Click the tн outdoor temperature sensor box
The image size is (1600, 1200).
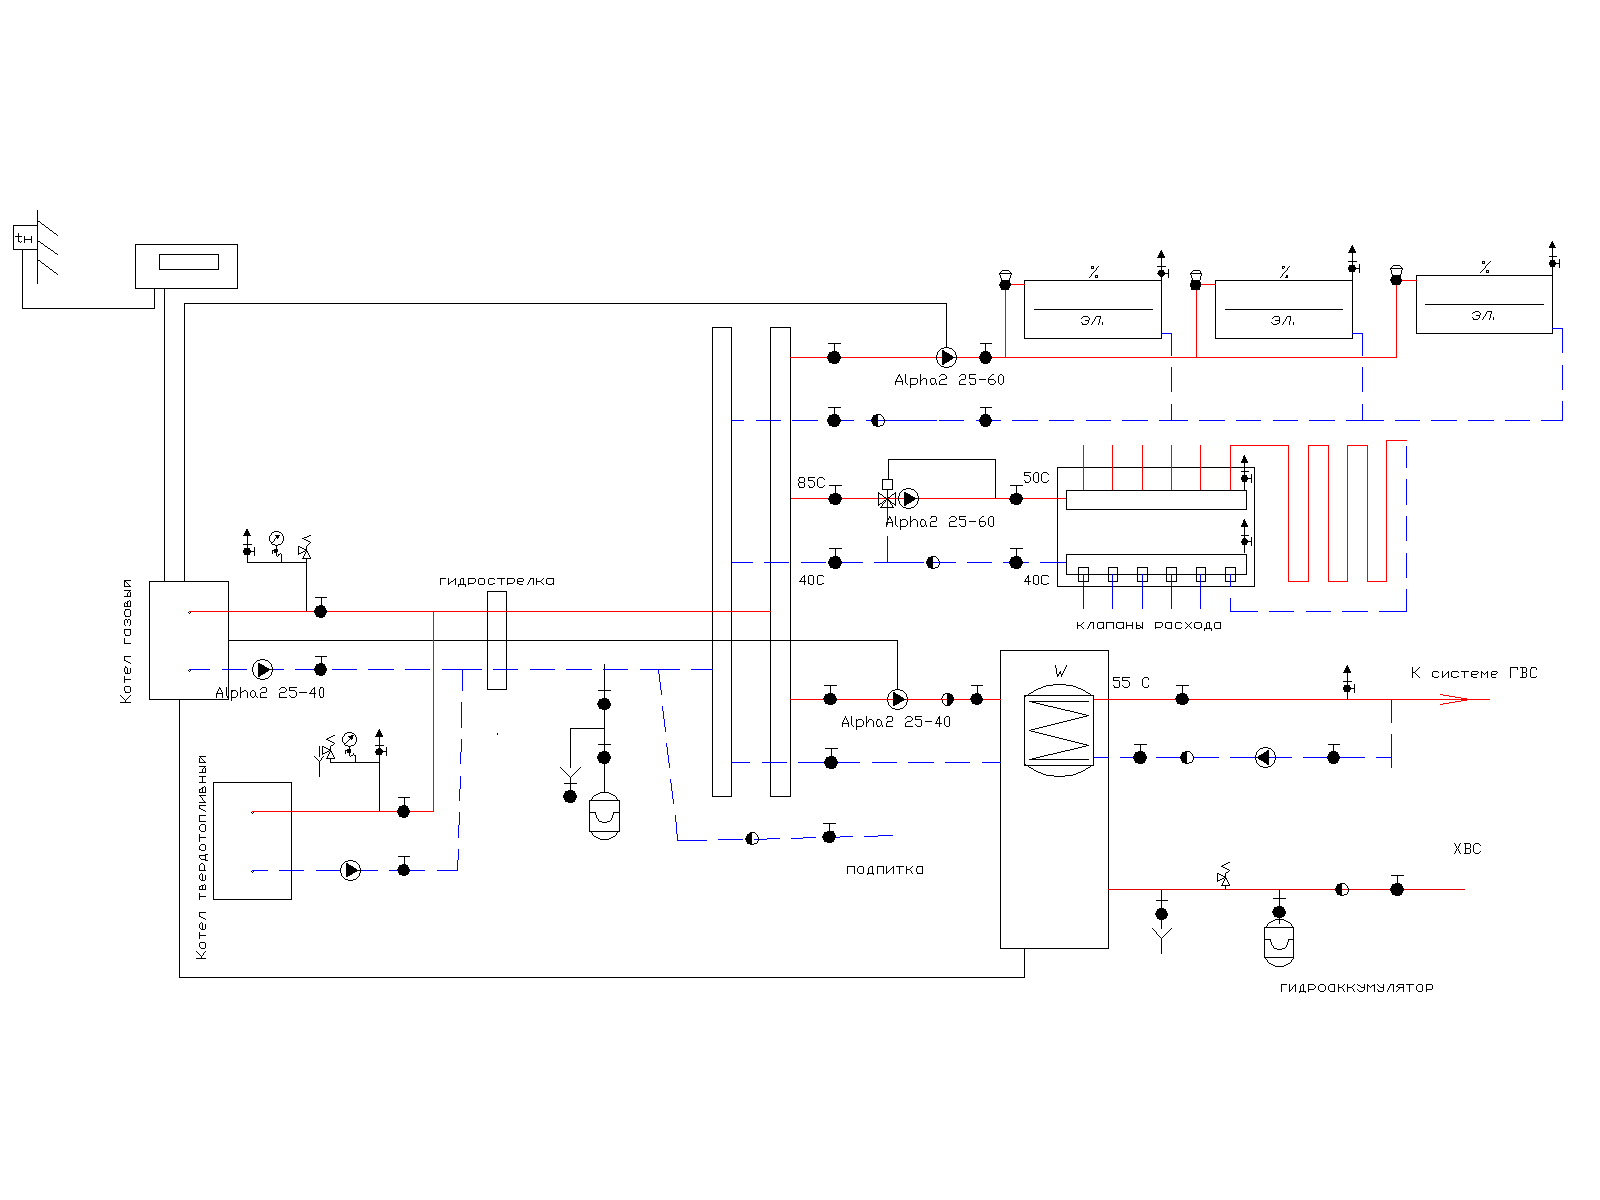tap(24, 238)
